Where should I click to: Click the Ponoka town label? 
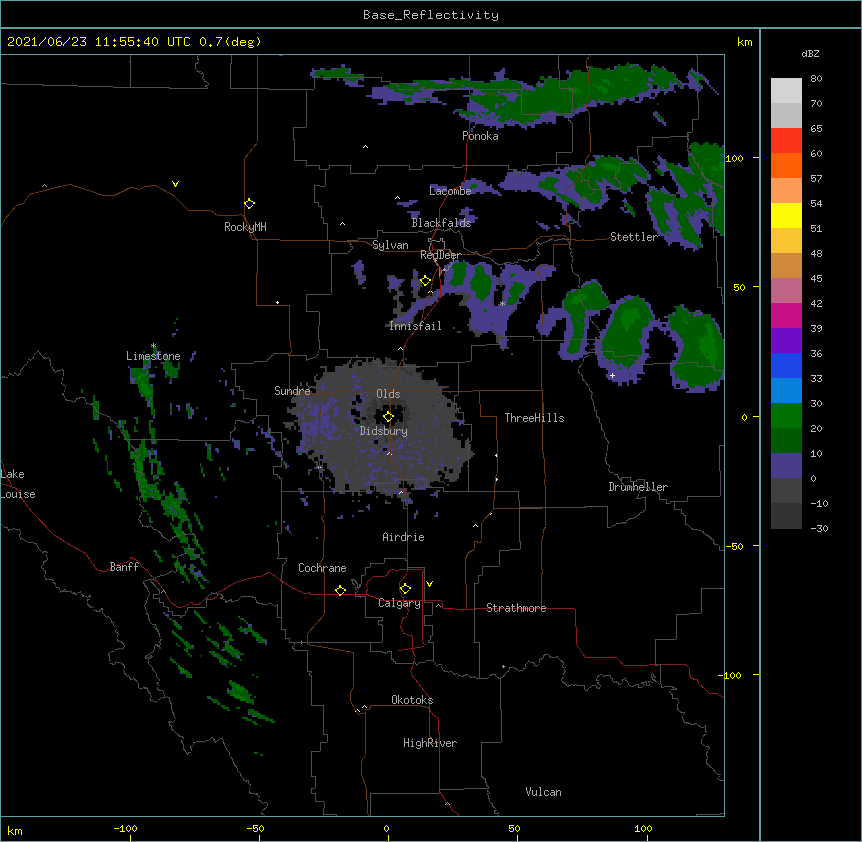click(480, 136)
